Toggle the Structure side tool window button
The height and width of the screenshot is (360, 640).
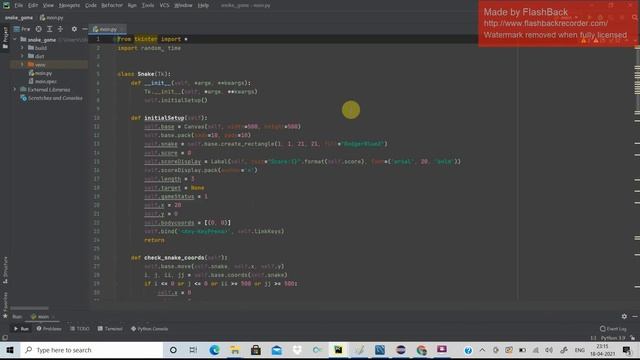(5, 270)
